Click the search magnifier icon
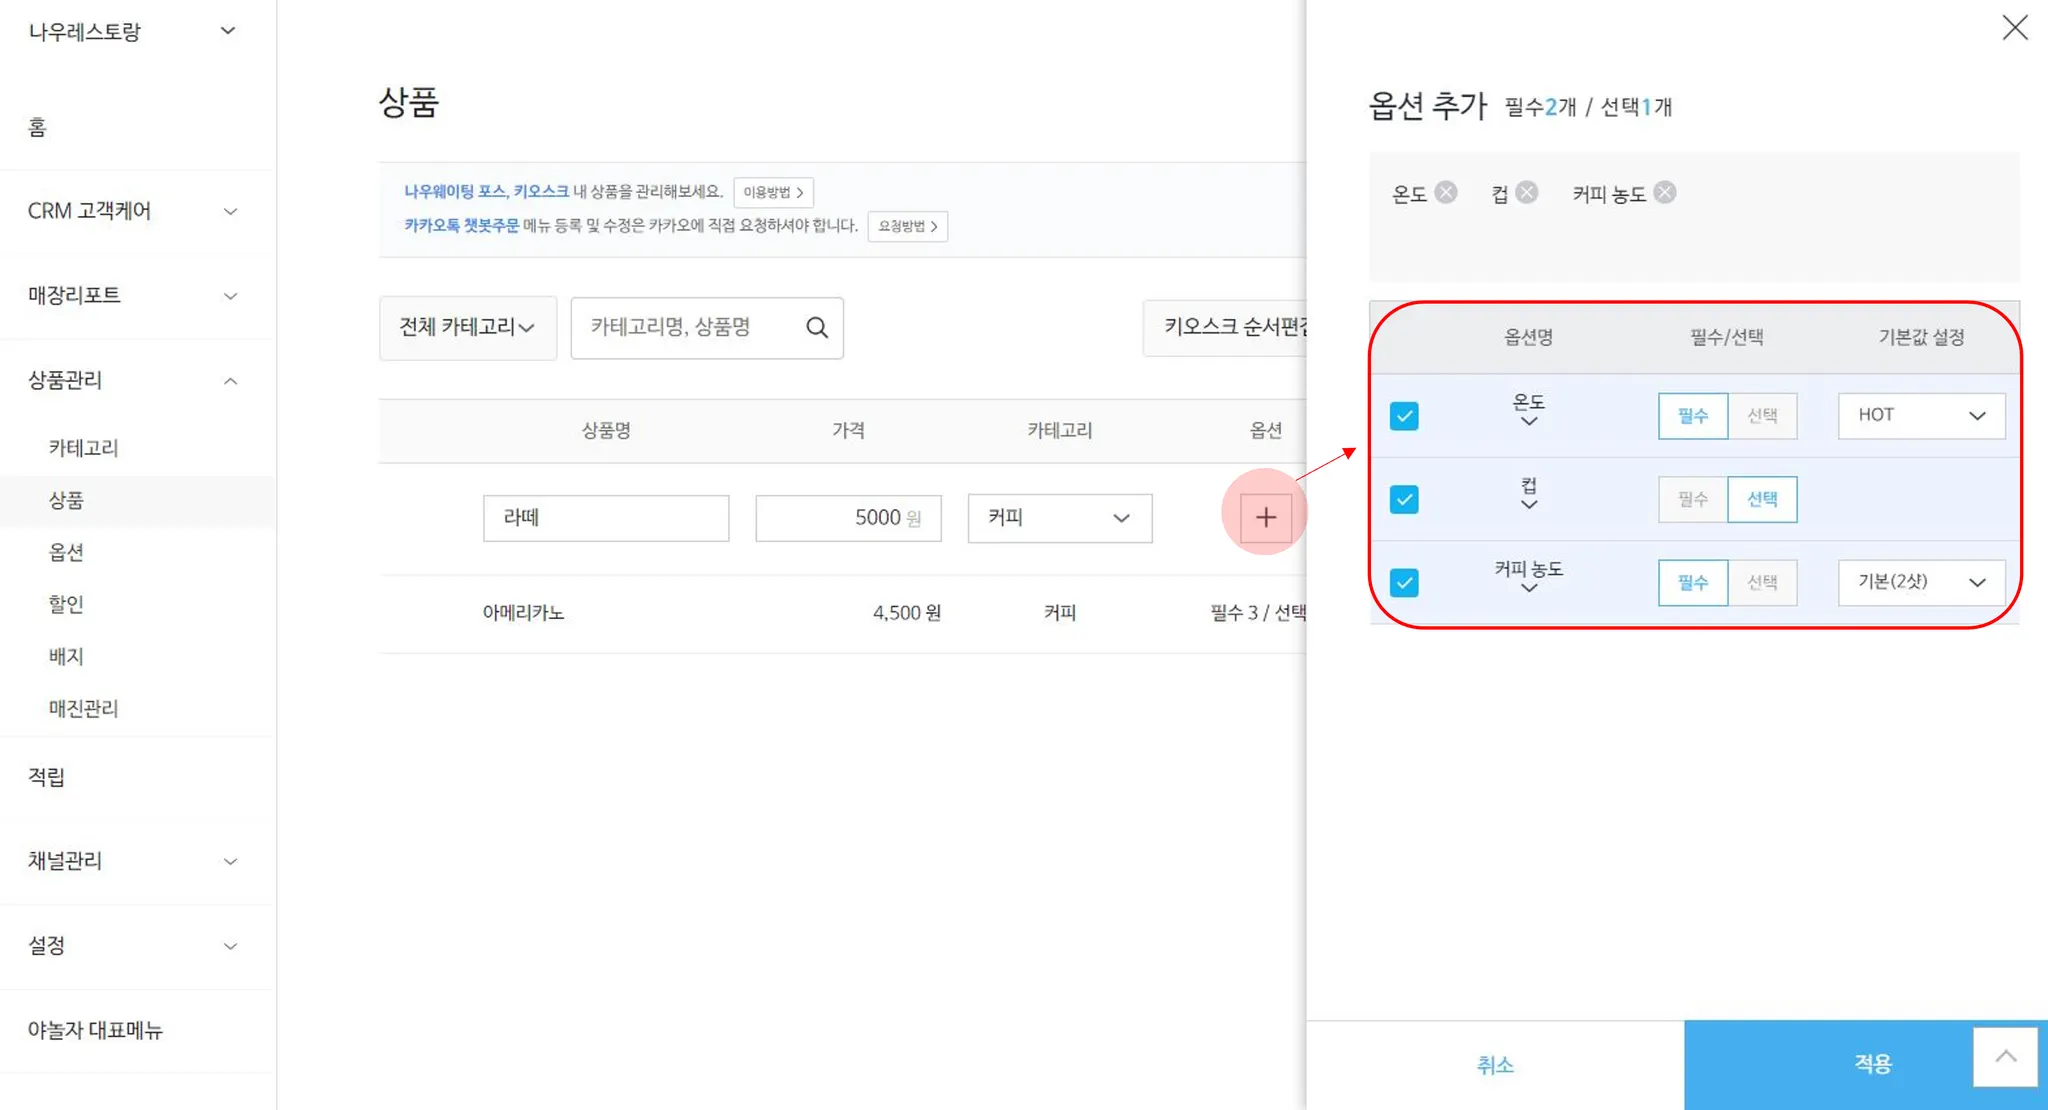The width and height of the screenshot is (2048, 1110). [817, 327]
